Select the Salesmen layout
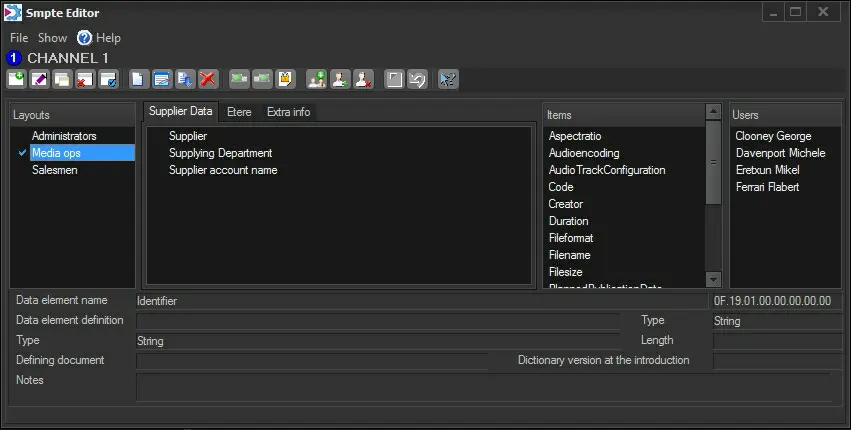851x430 pixels. point(54,170)
